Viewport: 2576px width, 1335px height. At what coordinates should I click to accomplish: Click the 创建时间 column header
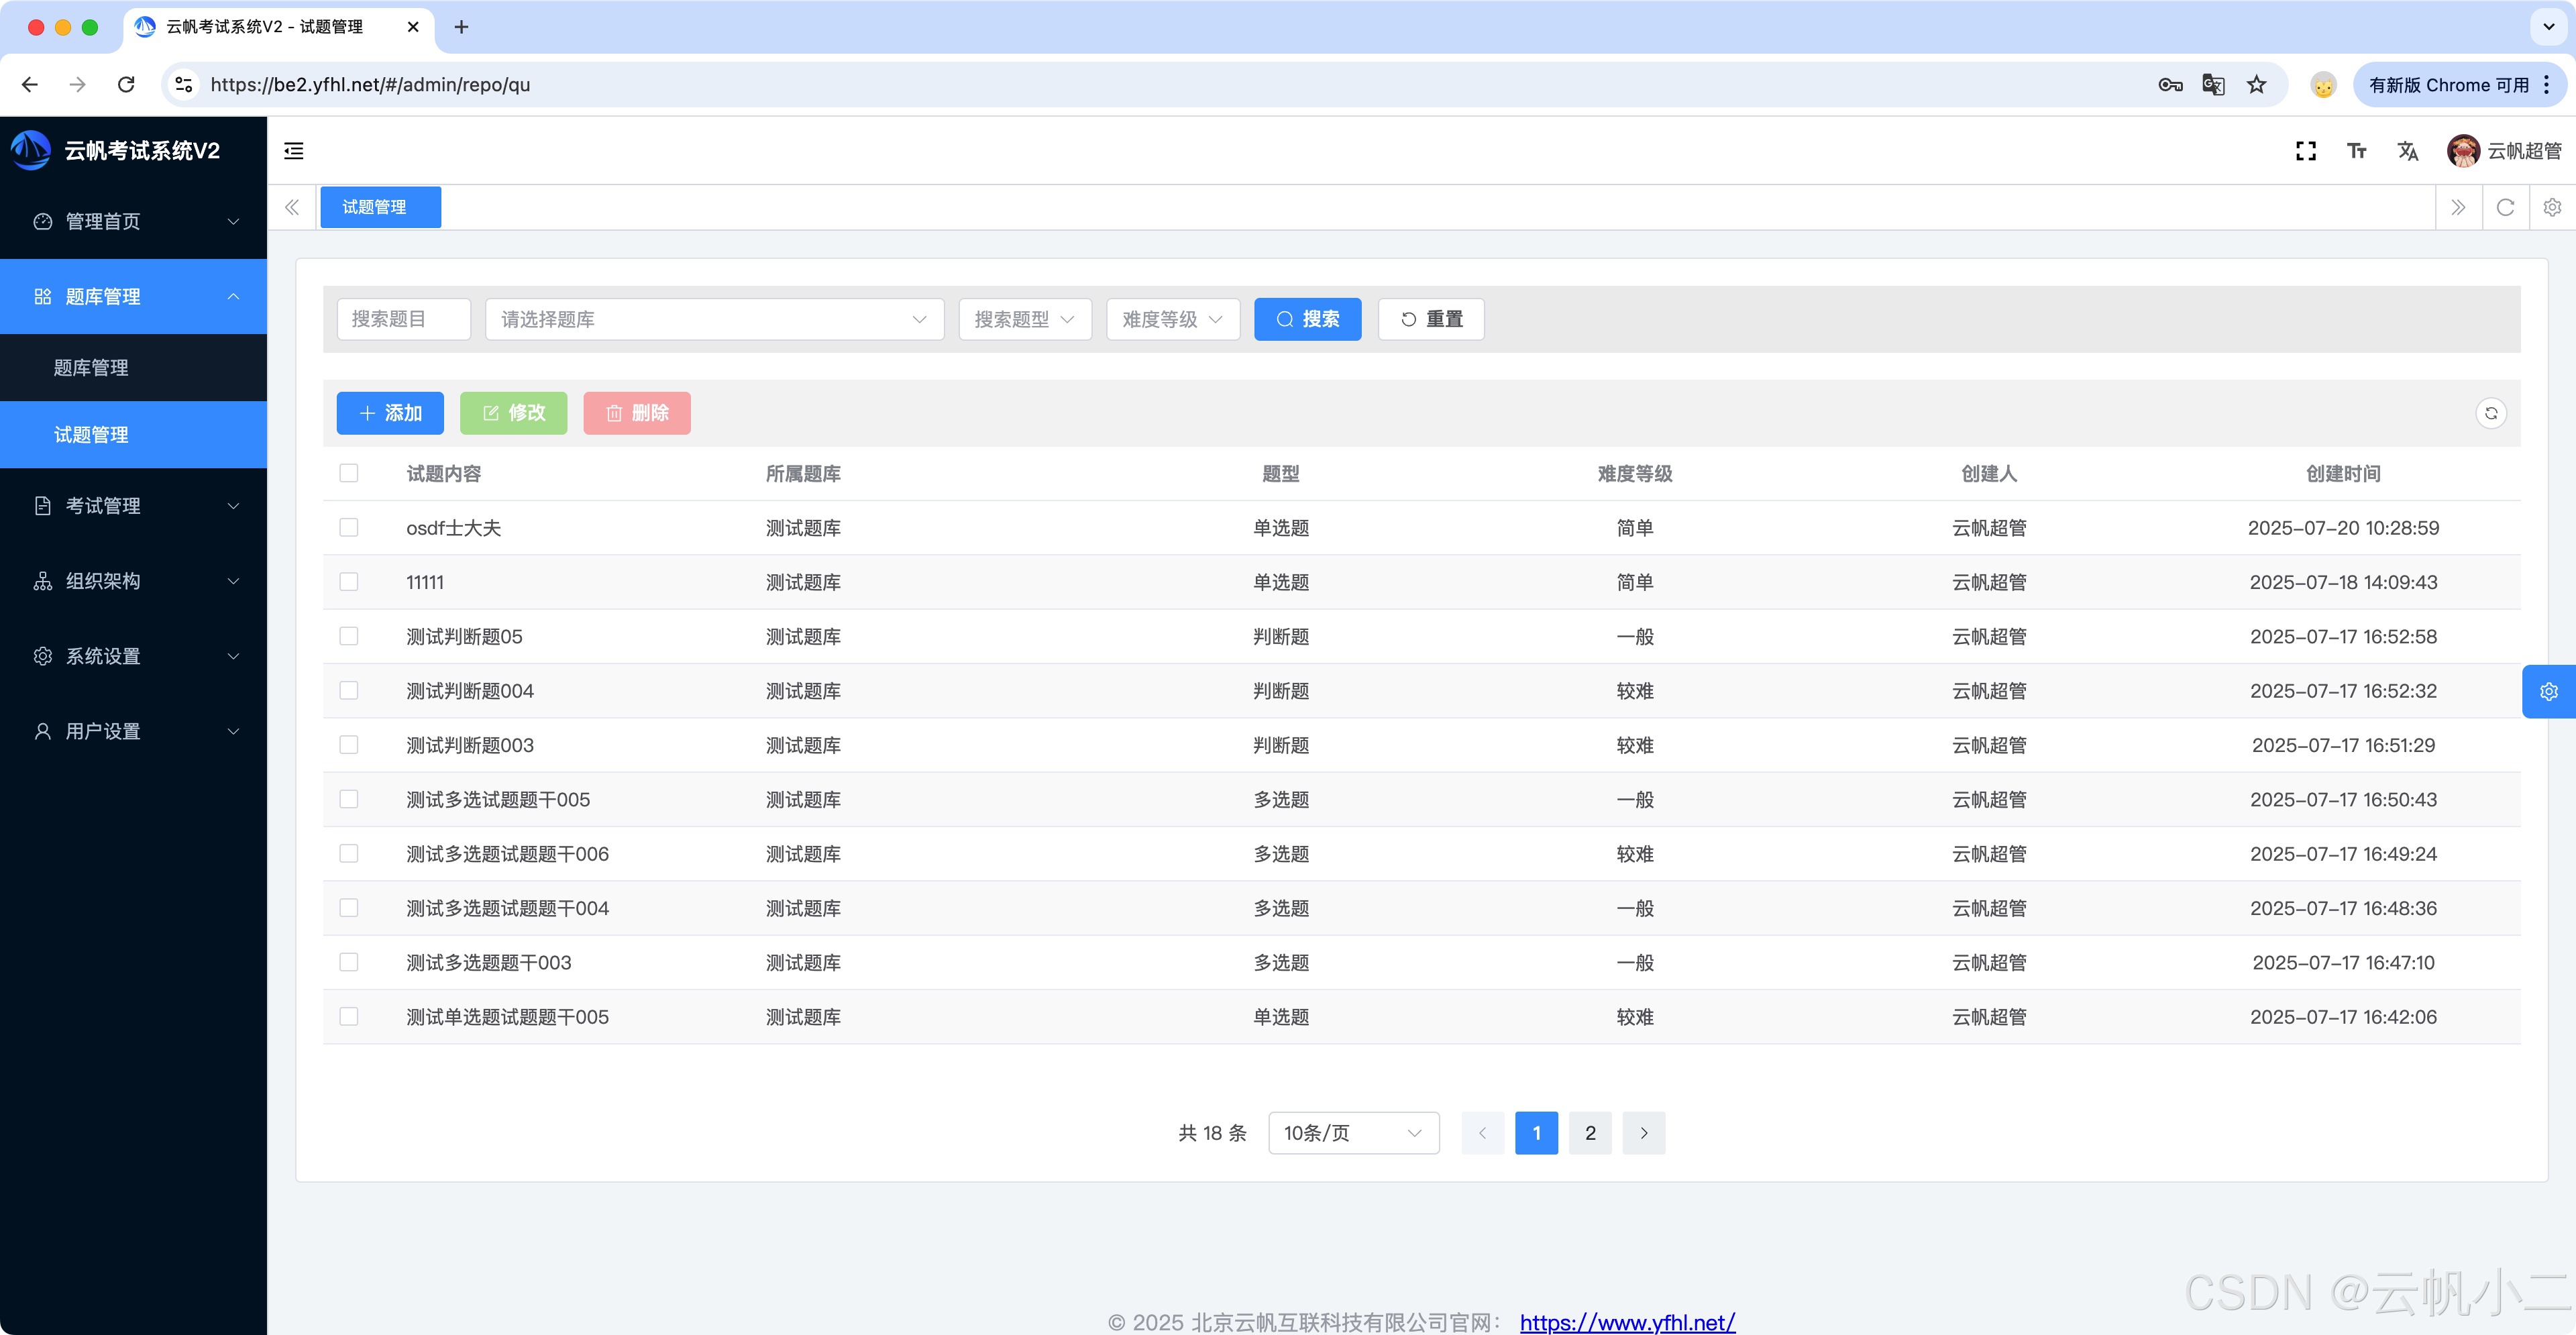(x=2343, y=473)
